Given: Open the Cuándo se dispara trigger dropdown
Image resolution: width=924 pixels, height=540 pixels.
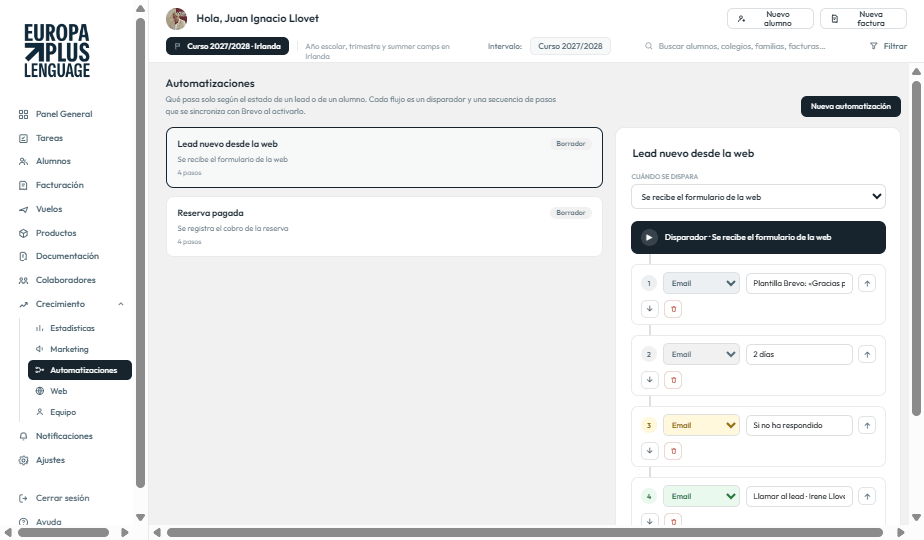Looking at the screenshot, I should (758, 197).
